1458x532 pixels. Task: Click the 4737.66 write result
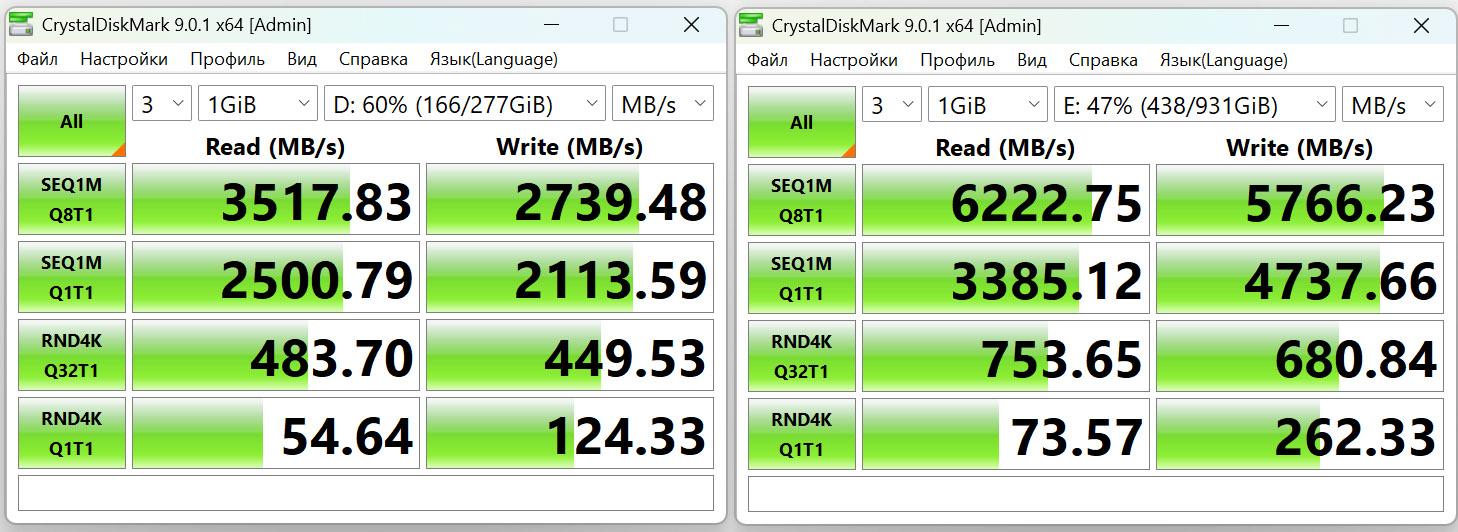point(1300,278)
